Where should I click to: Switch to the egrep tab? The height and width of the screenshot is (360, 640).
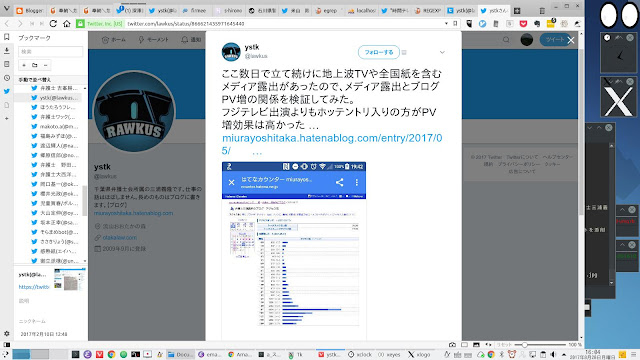[328, 11]
